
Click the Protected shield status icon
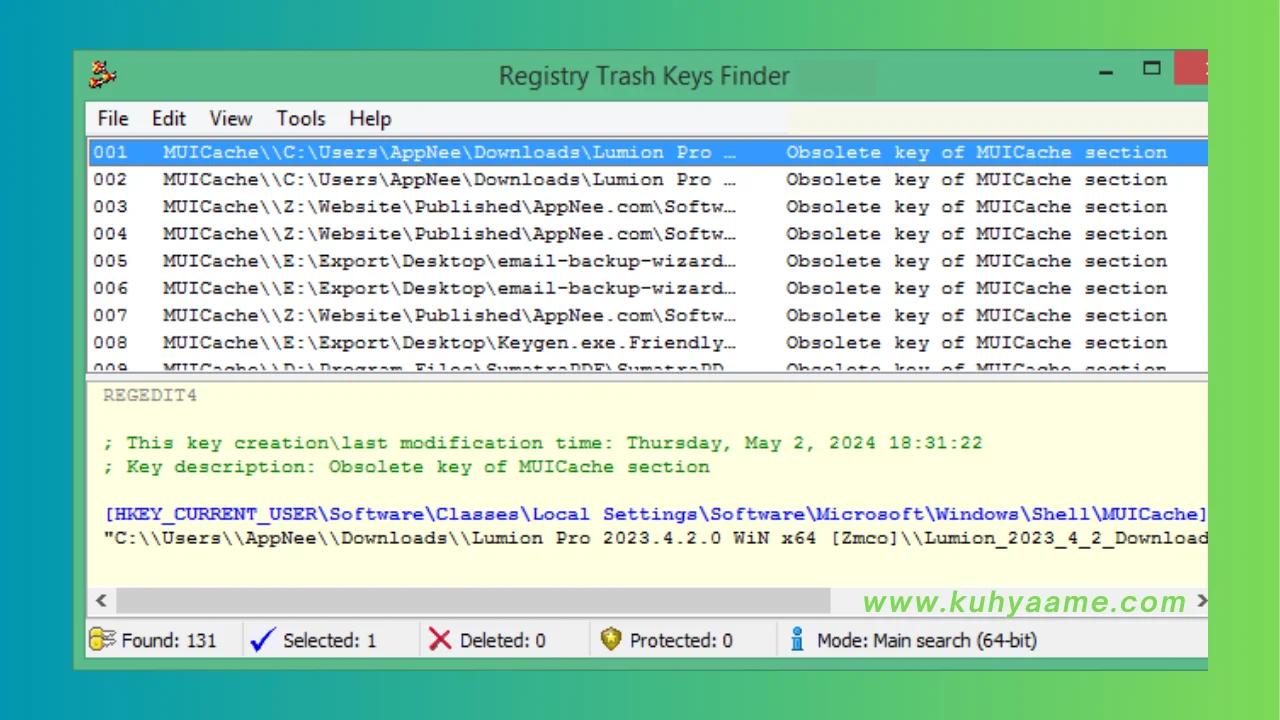point(611,640)
